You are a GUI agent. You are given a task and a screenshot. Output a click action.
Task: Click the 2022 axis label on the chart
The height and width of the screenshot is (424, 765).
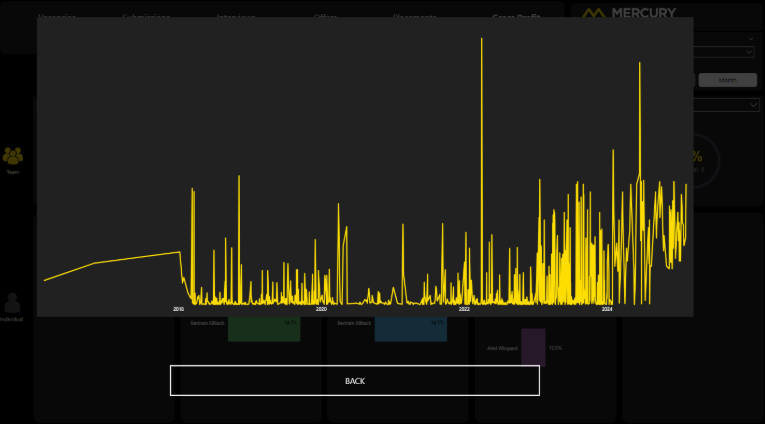pos(464,309)
